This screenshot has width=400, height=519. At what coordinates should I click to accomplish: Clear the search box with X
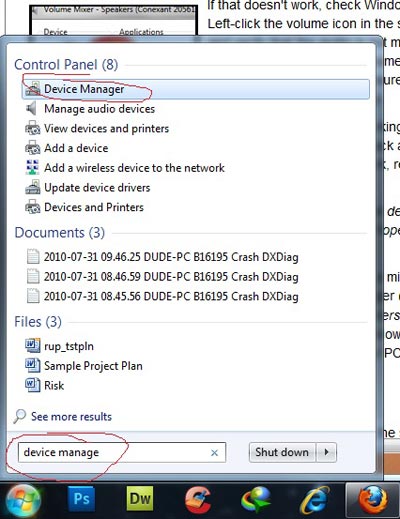tap(214, 453)
